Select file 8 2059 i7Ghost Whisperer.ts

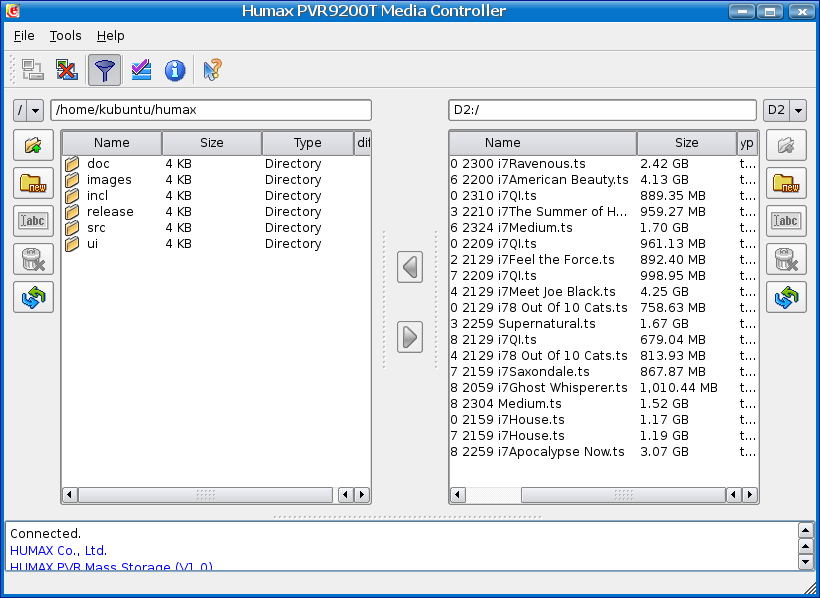click(539, 388)
